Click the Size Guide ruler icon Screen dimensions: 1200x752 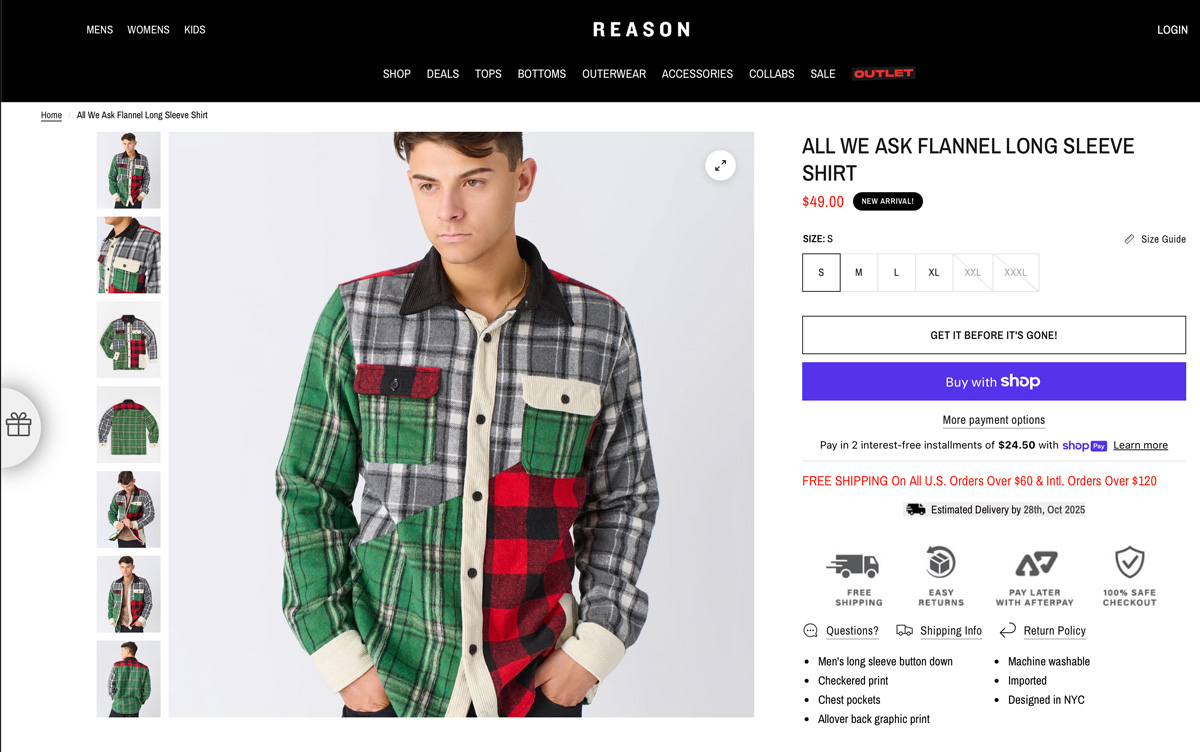[x=1130, y=239]
